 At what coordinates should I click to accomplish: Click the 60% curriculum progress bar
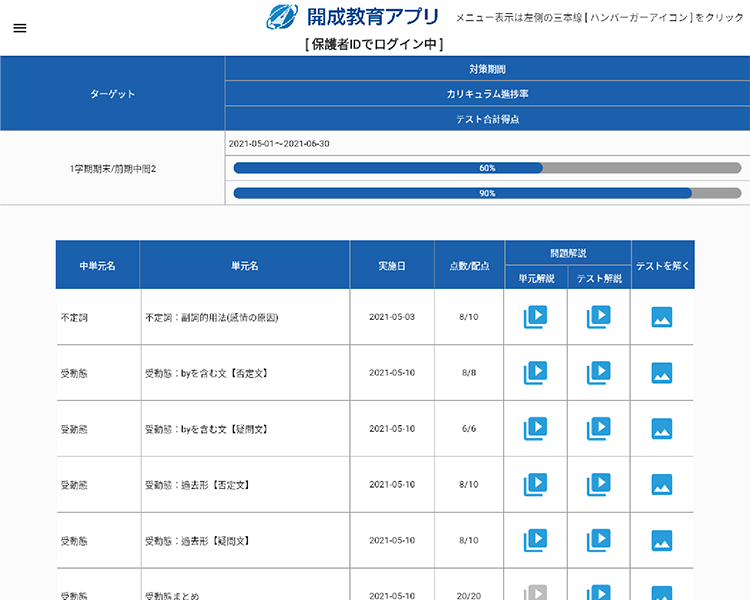point(487,168)
